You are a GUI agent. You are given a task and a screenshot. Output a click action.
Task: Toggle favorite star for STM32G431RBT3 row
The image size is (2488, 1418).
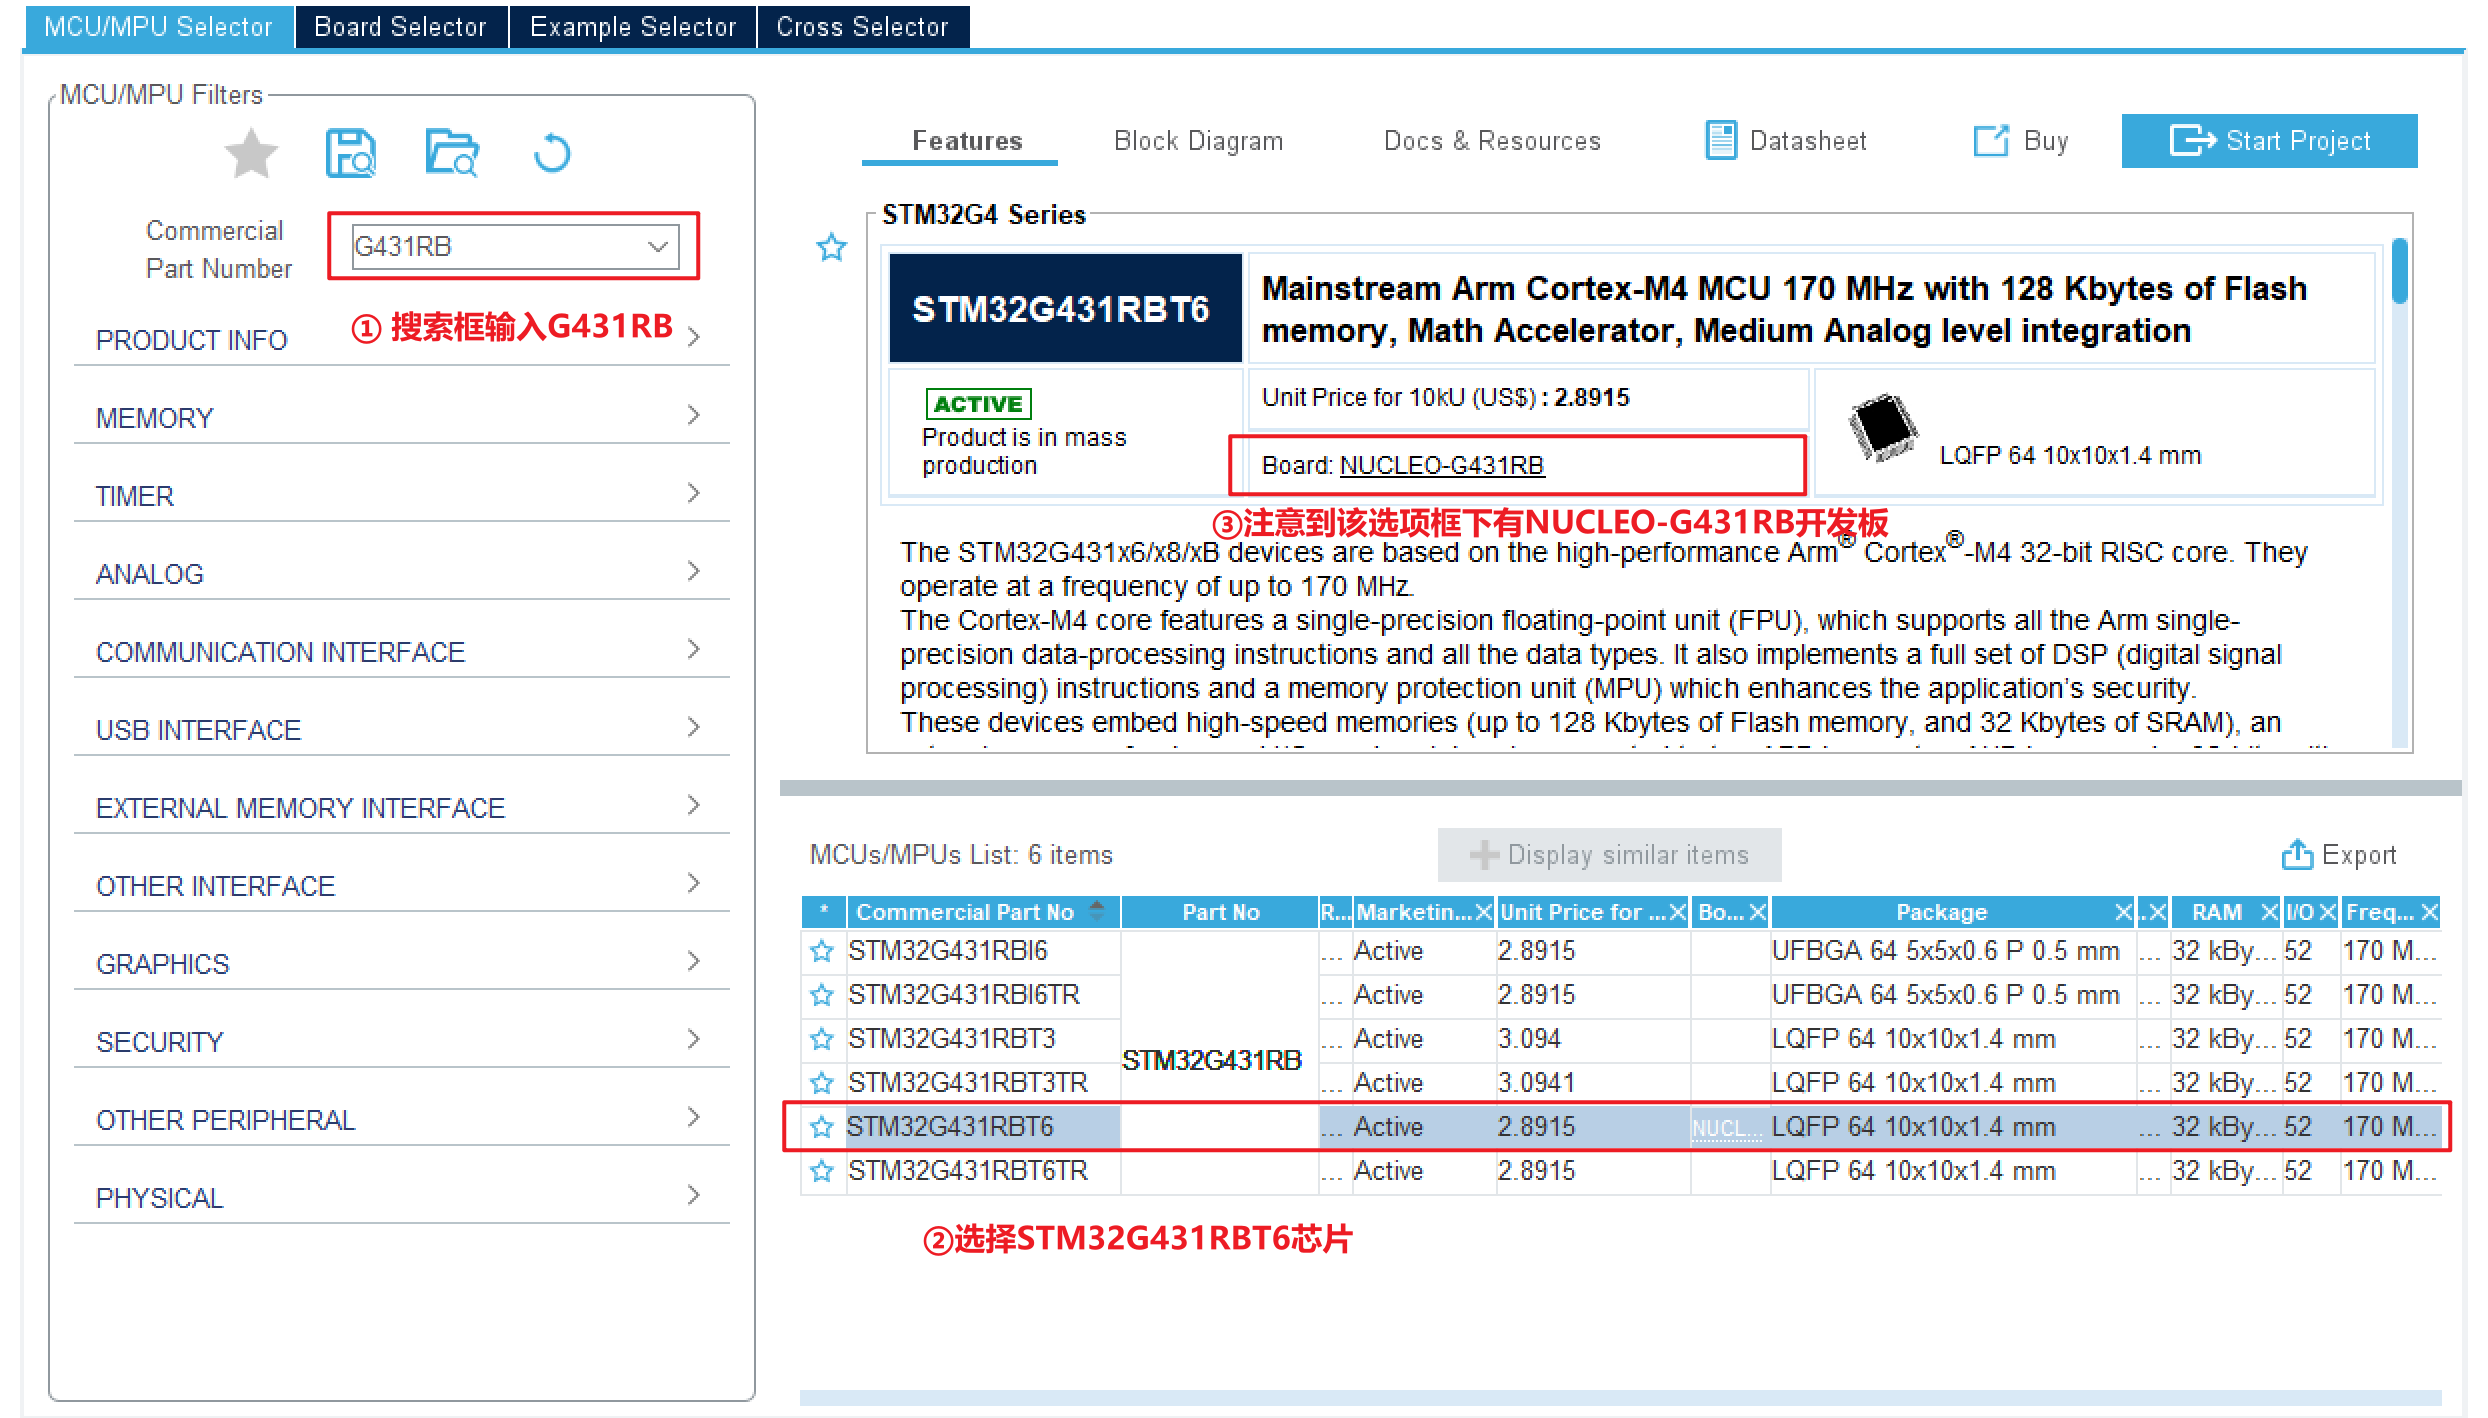[x=822, y=1039]
